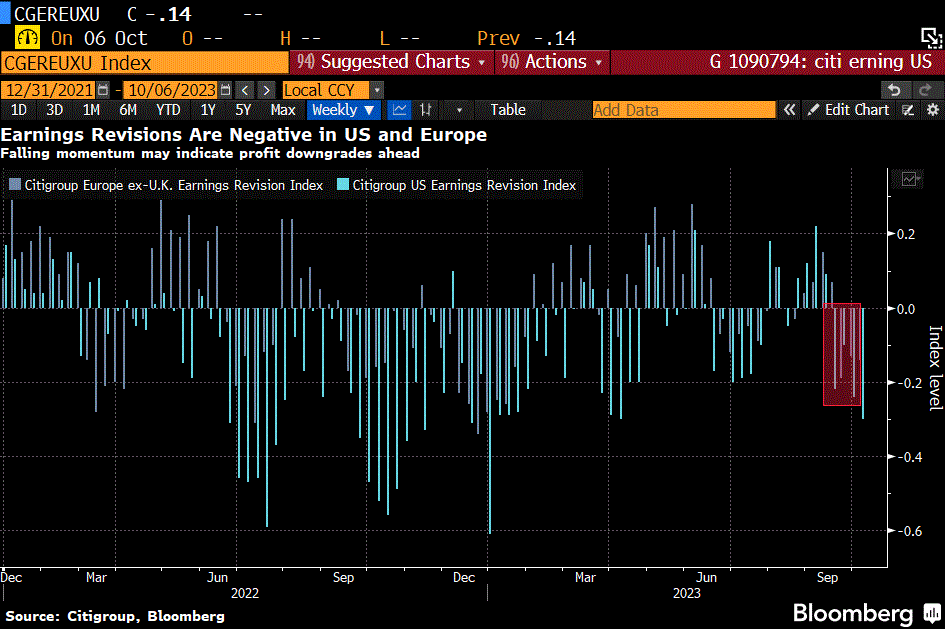Open the chart type dropdown arrow
The image size is (945, 629).
(x=459, y=110)
